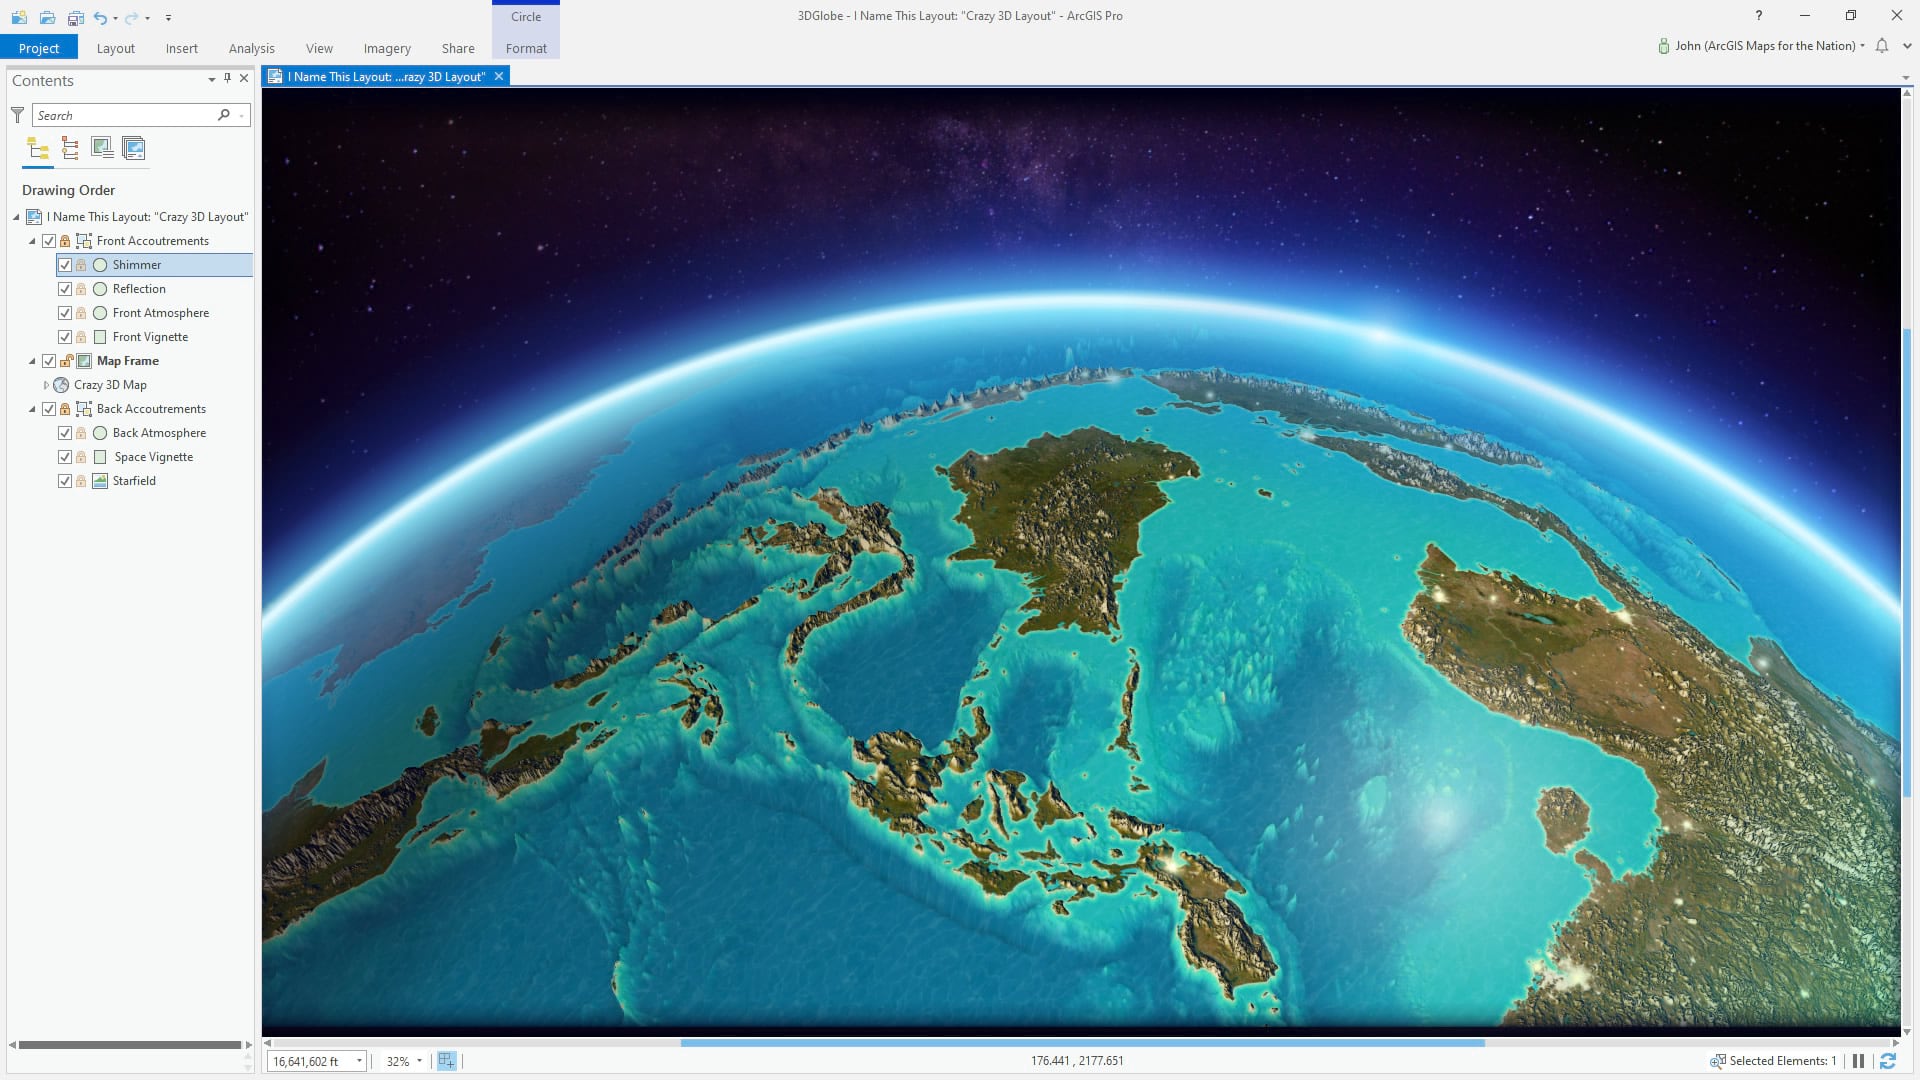Expand the Crazy 3D Map node
This screenshot has width=1920, height=1080.
point(46,385)
